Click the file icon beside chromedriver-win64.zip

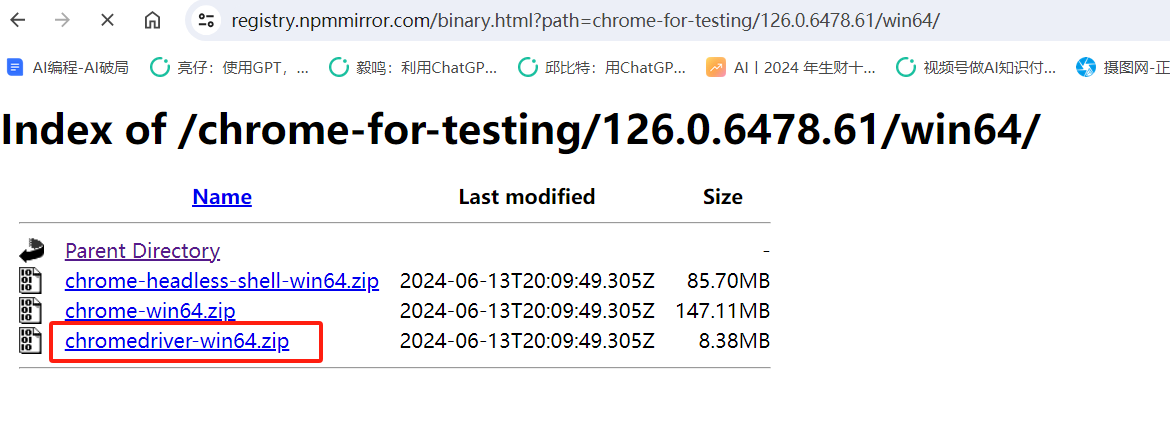pos(30,340)
